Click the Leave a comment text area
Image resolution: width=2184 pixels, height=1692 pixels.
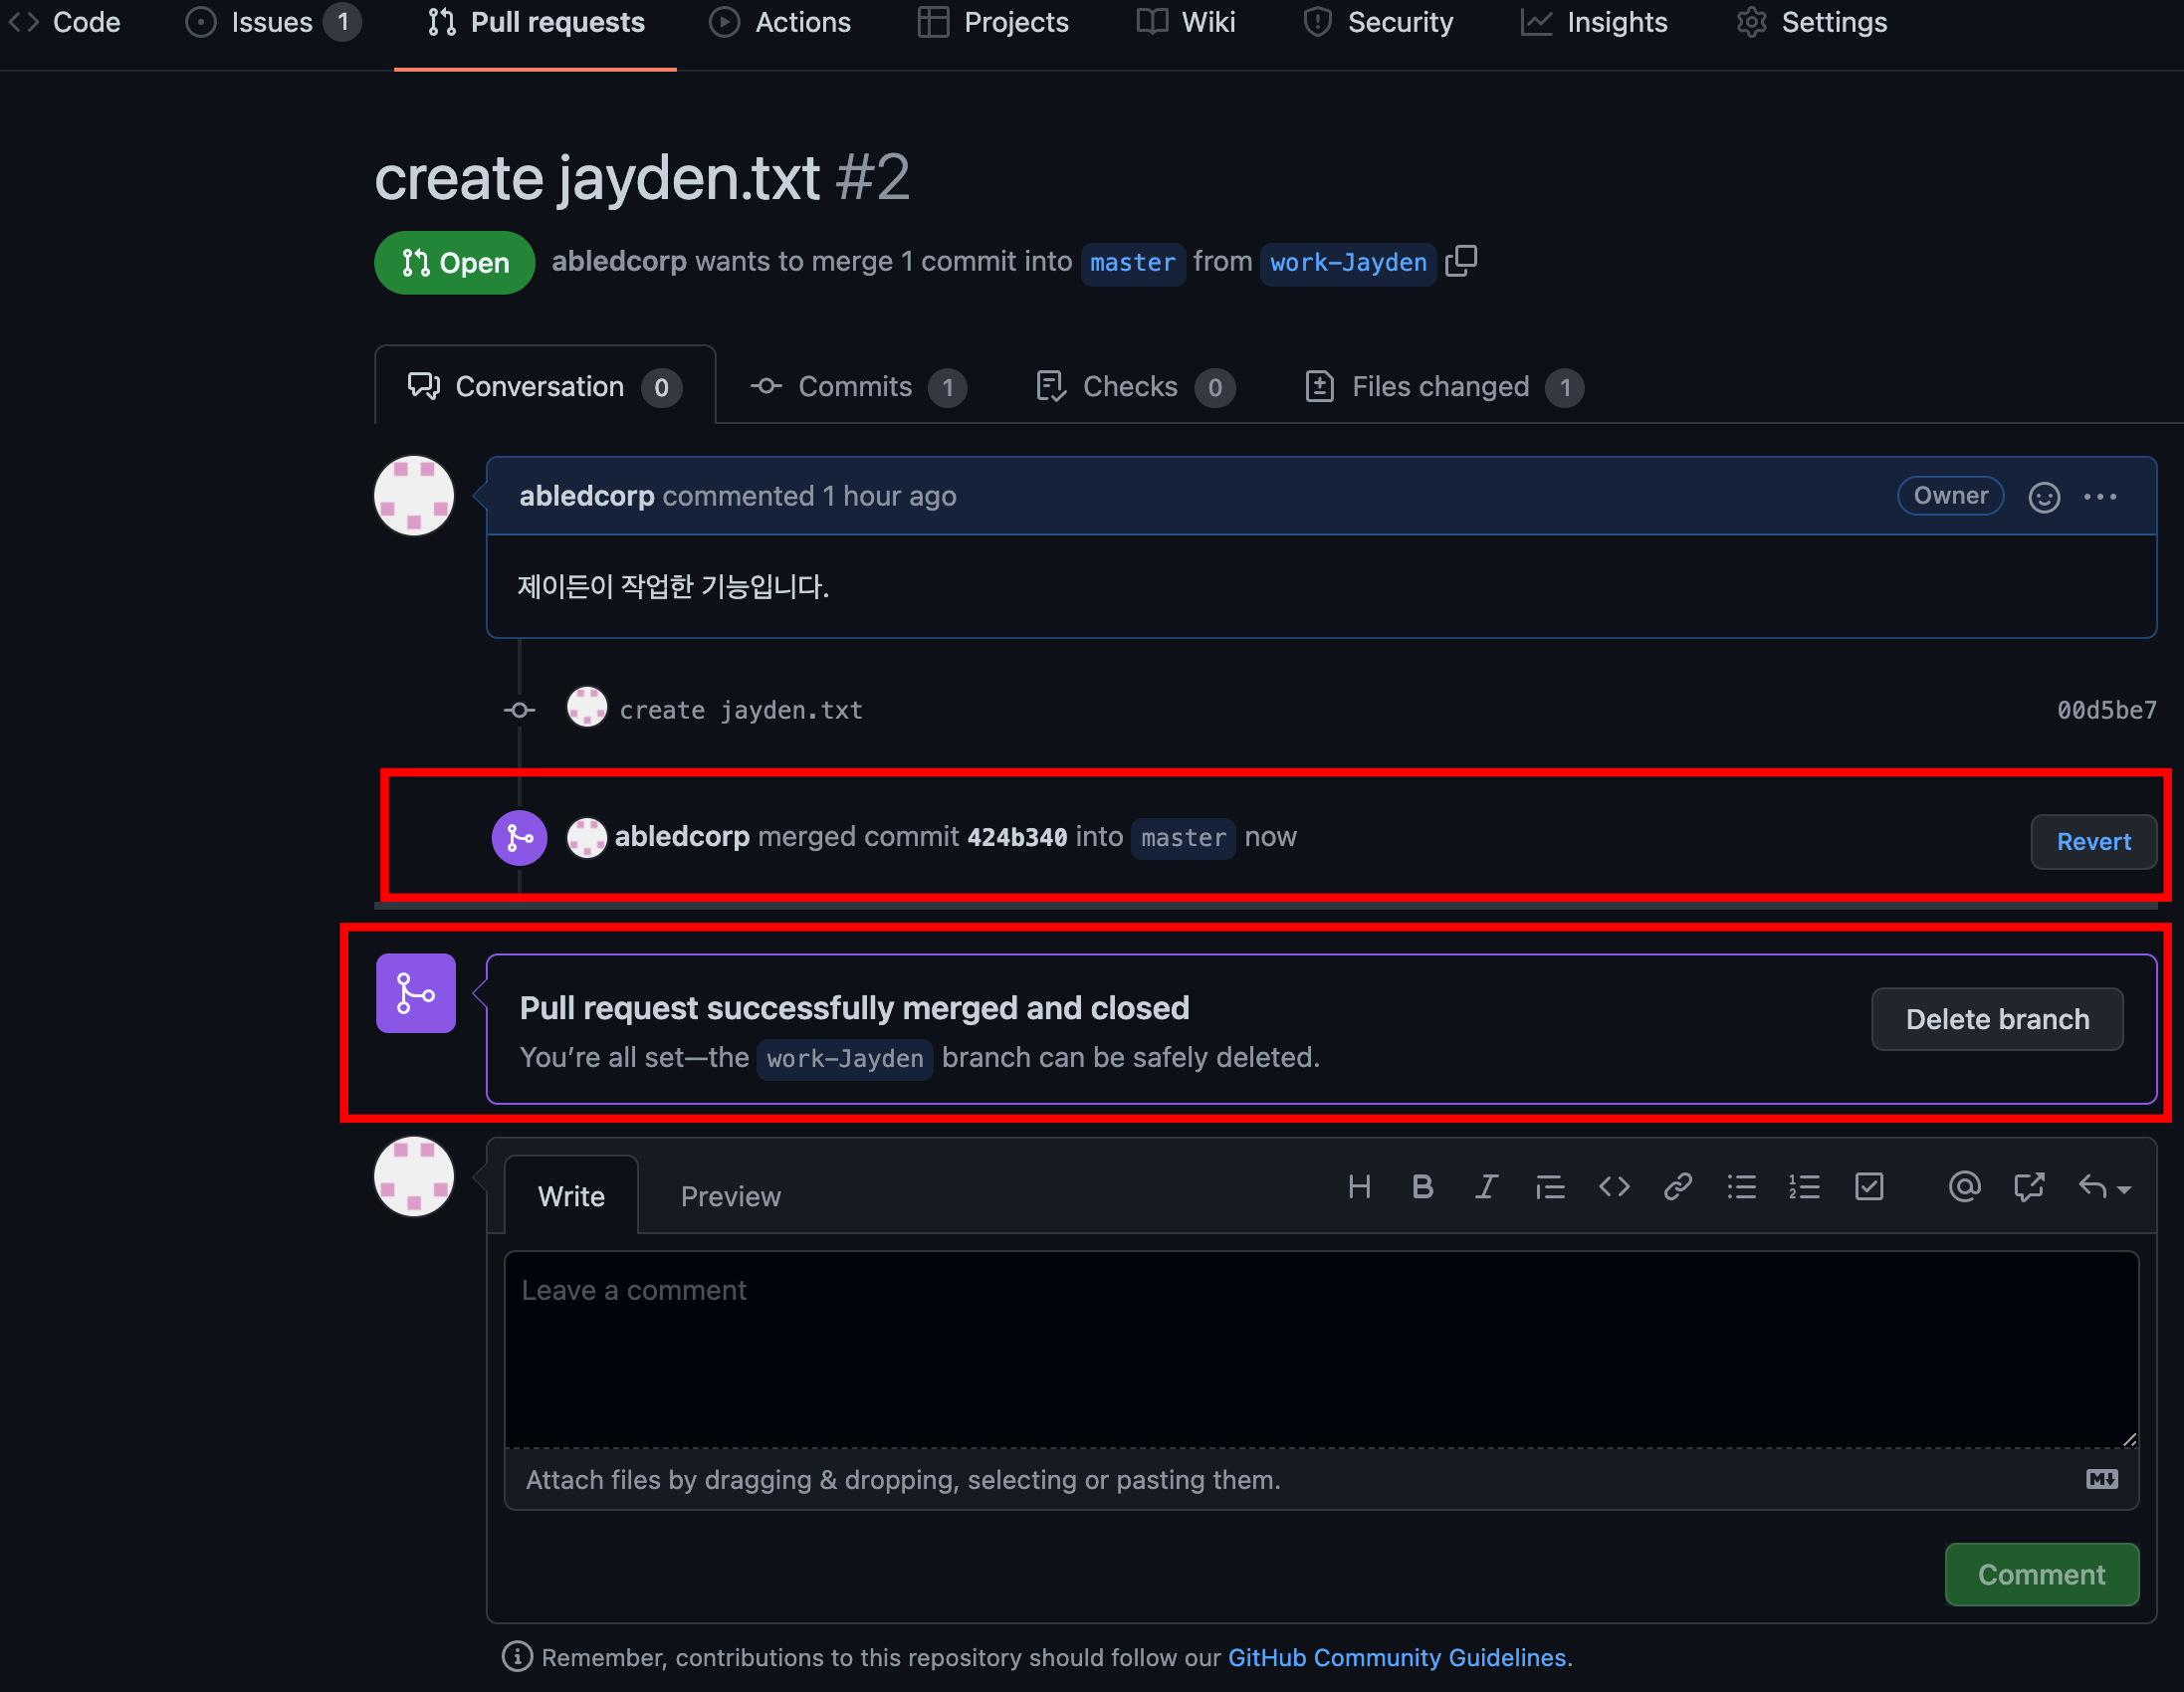[x=1320, y=1348]
